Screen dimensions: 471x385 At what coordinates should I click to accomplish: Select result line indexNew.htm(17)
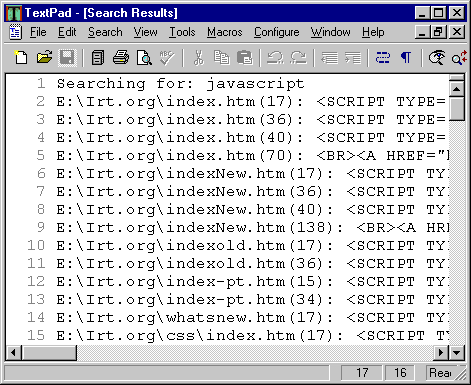click(x=252, y=173)
